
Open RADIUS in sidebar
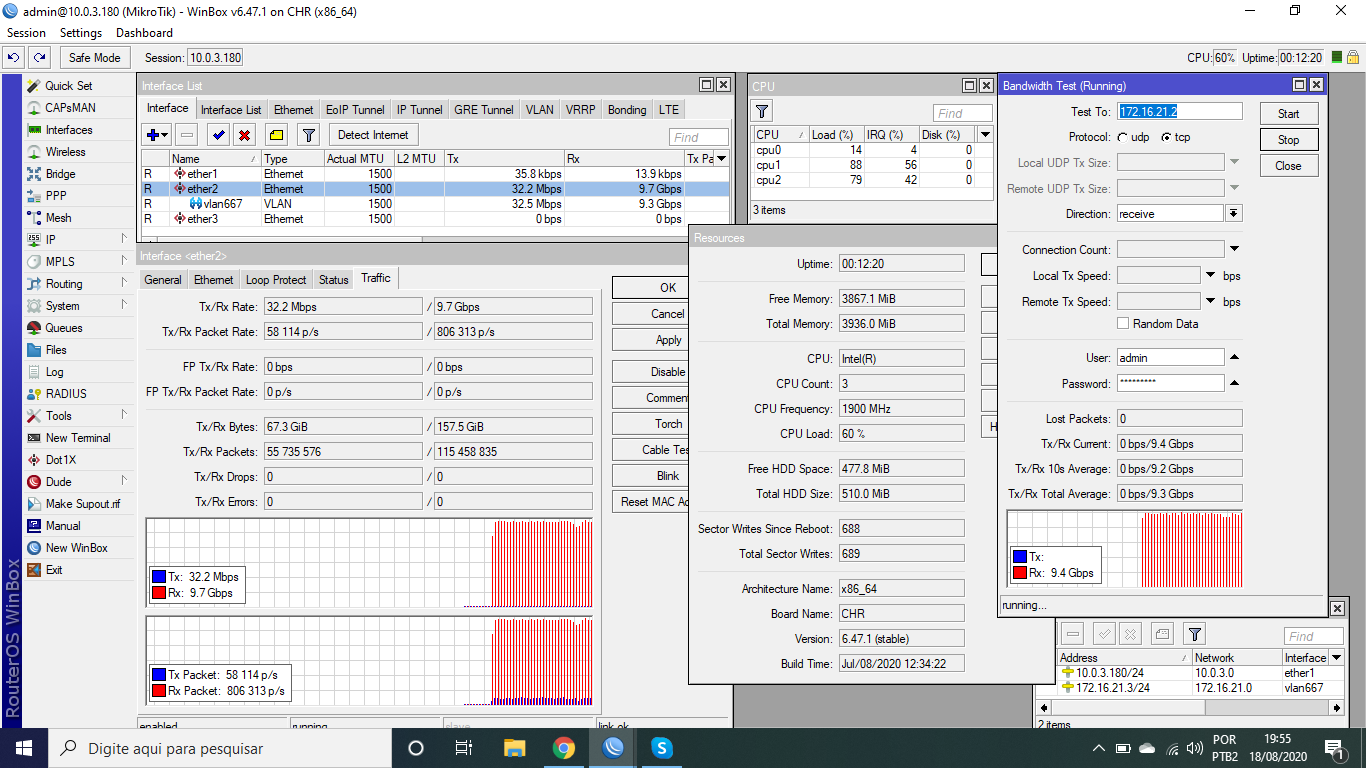pyautogui.click(x=66, y=394)
